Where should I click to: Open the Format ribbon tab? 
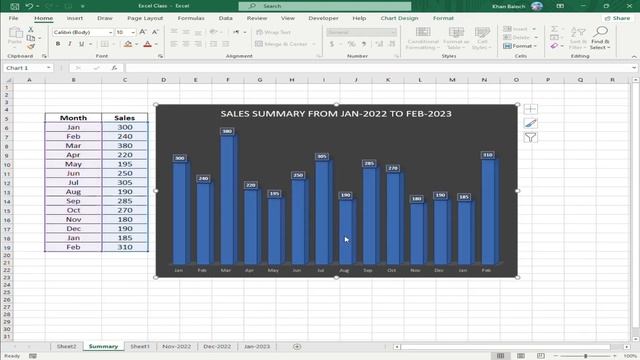coord(443,18)
